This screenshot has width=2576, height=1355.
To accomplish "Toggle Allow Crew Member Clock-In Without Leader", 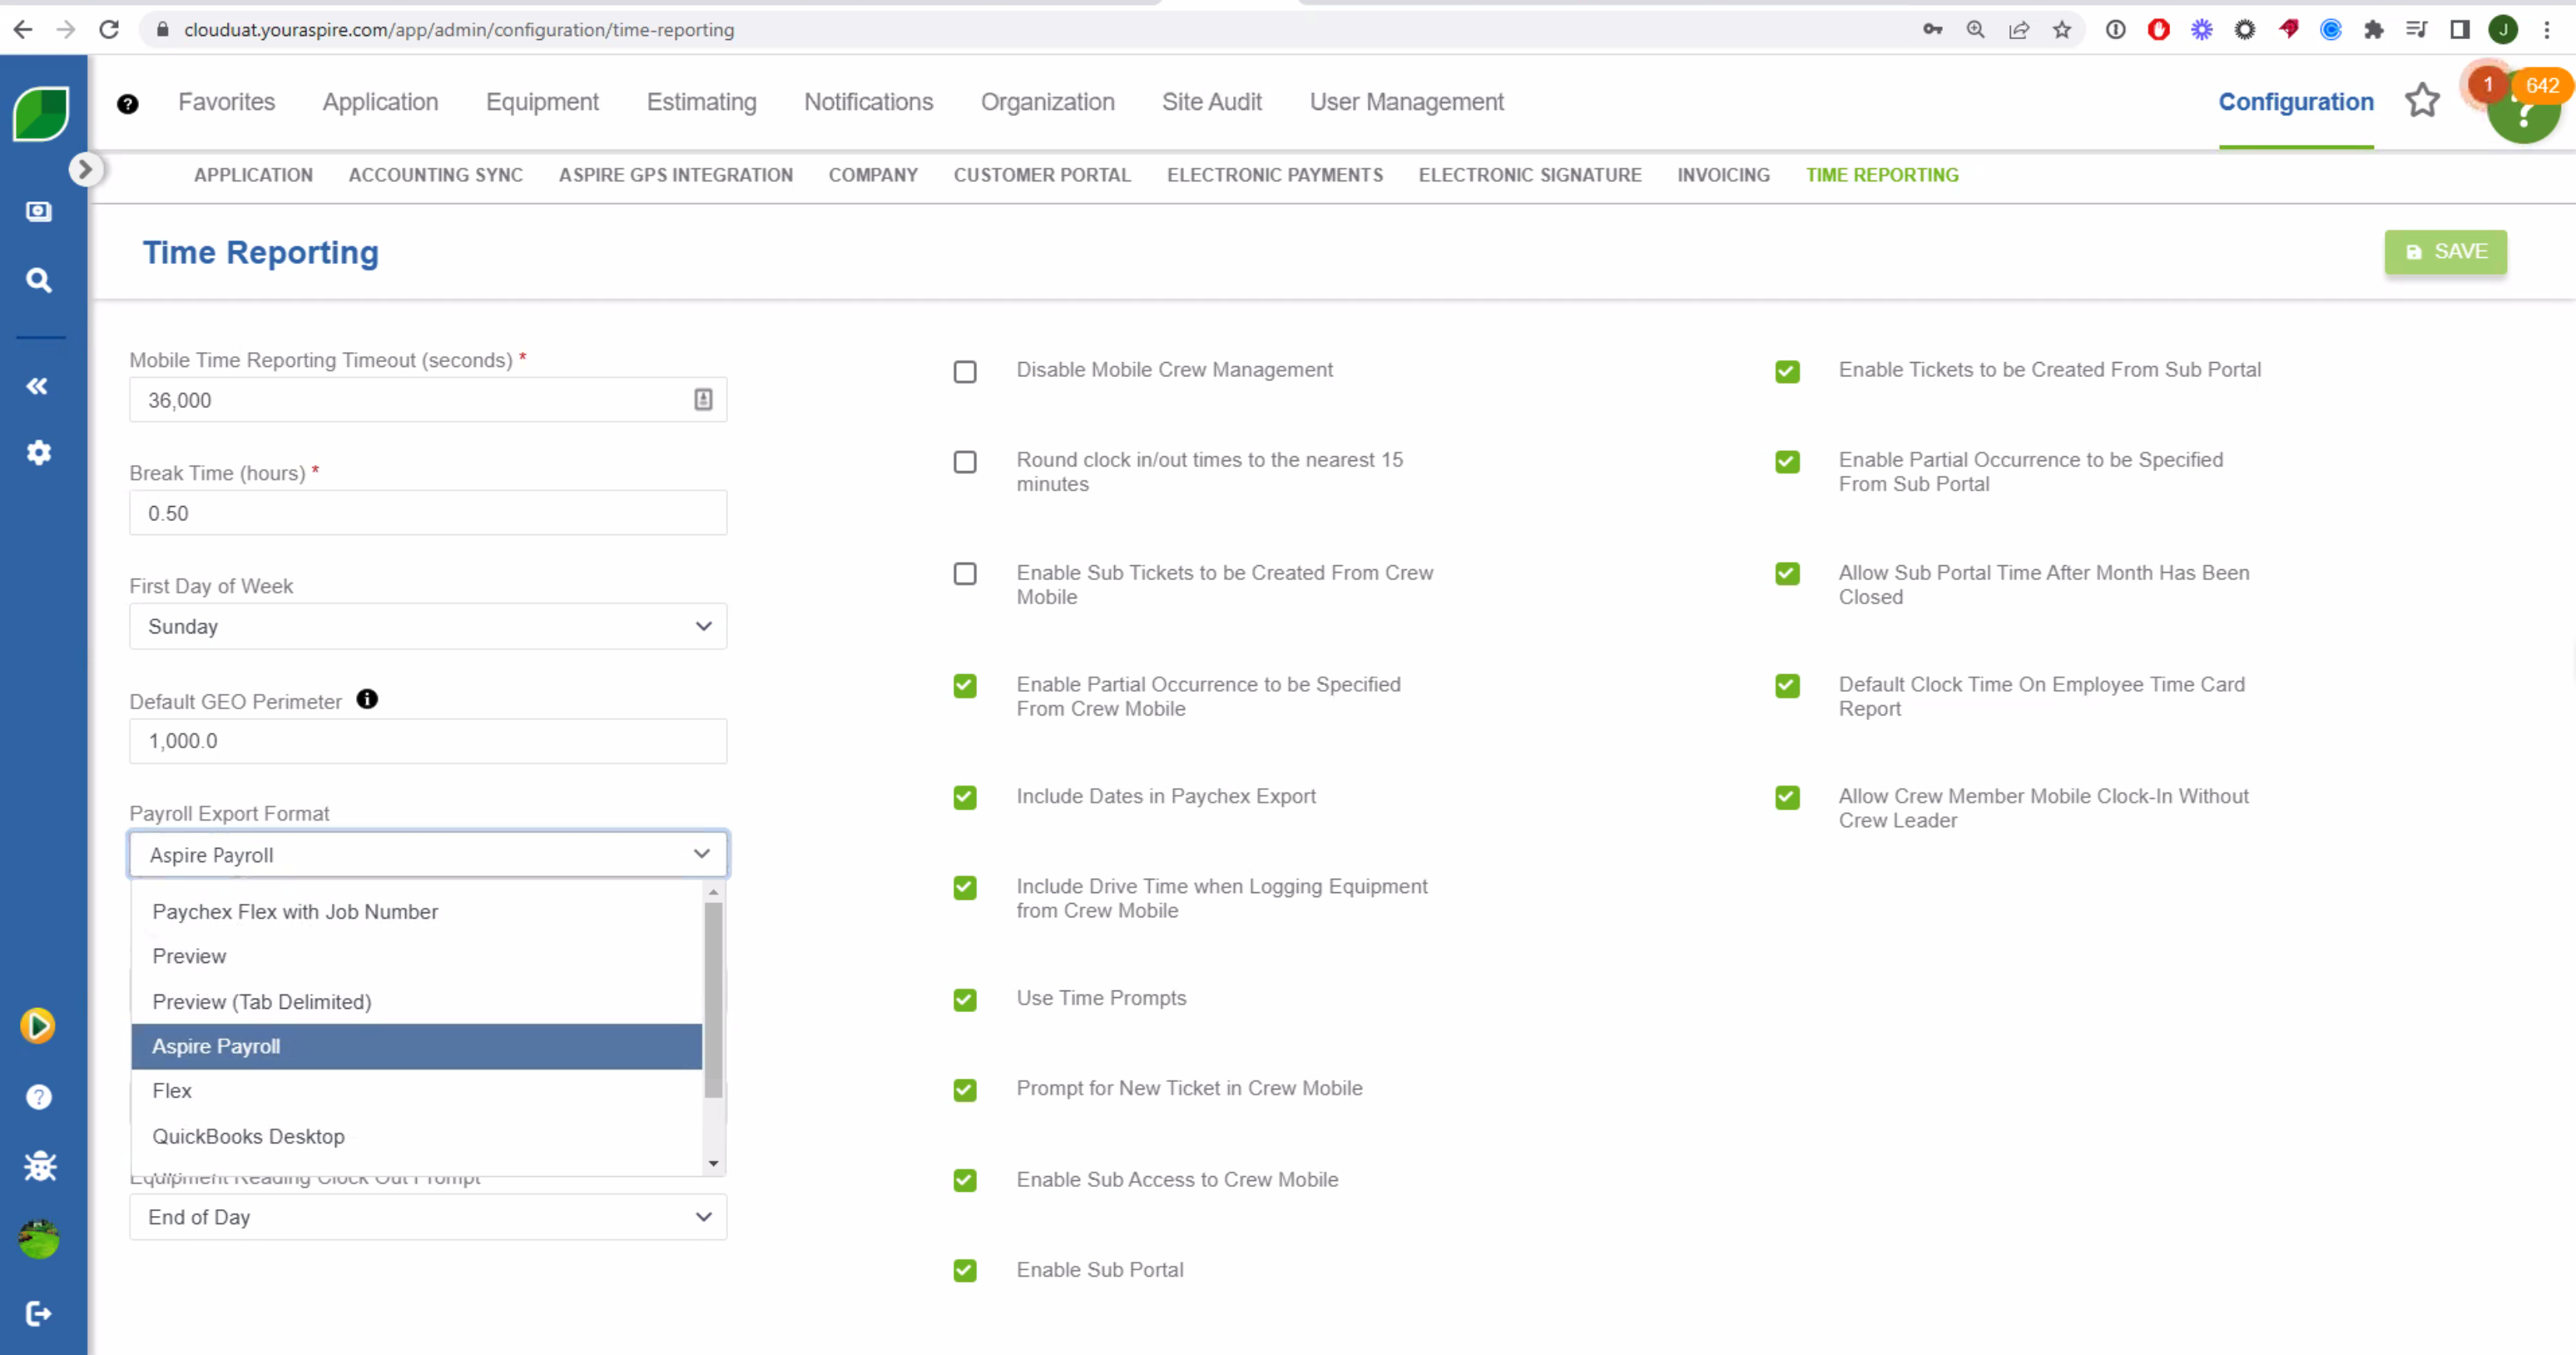I will click(x=1788, y=798).
